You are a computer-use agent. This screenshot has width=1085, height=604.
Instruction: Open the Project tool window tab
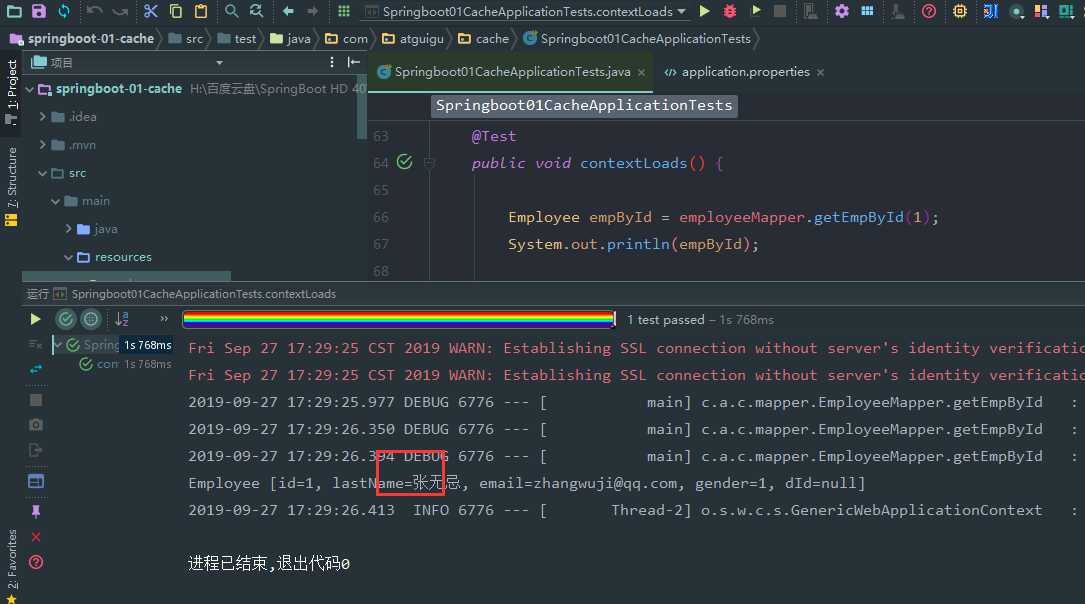click(11, 91)
